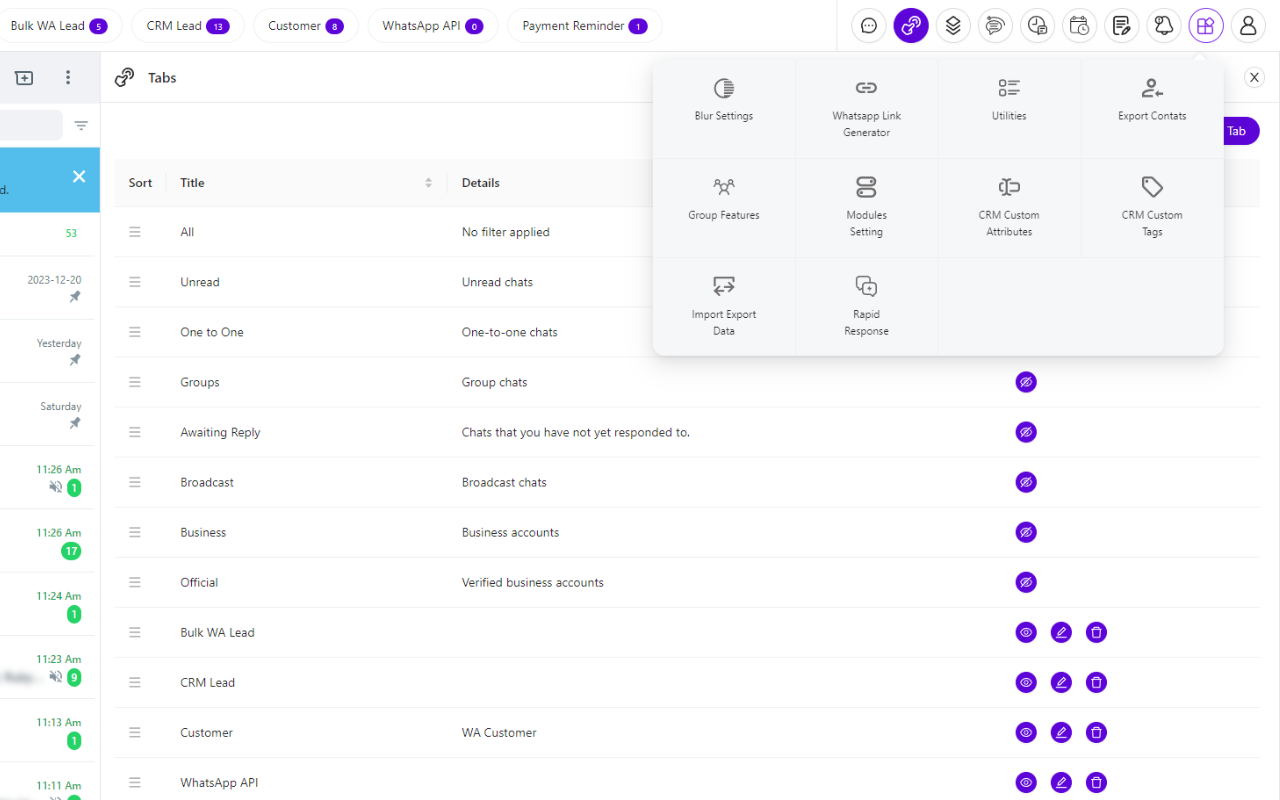Viewport: 1280px width, 800px height.
Task: Open the three-dot vertical menu
Action: point(68,77)
